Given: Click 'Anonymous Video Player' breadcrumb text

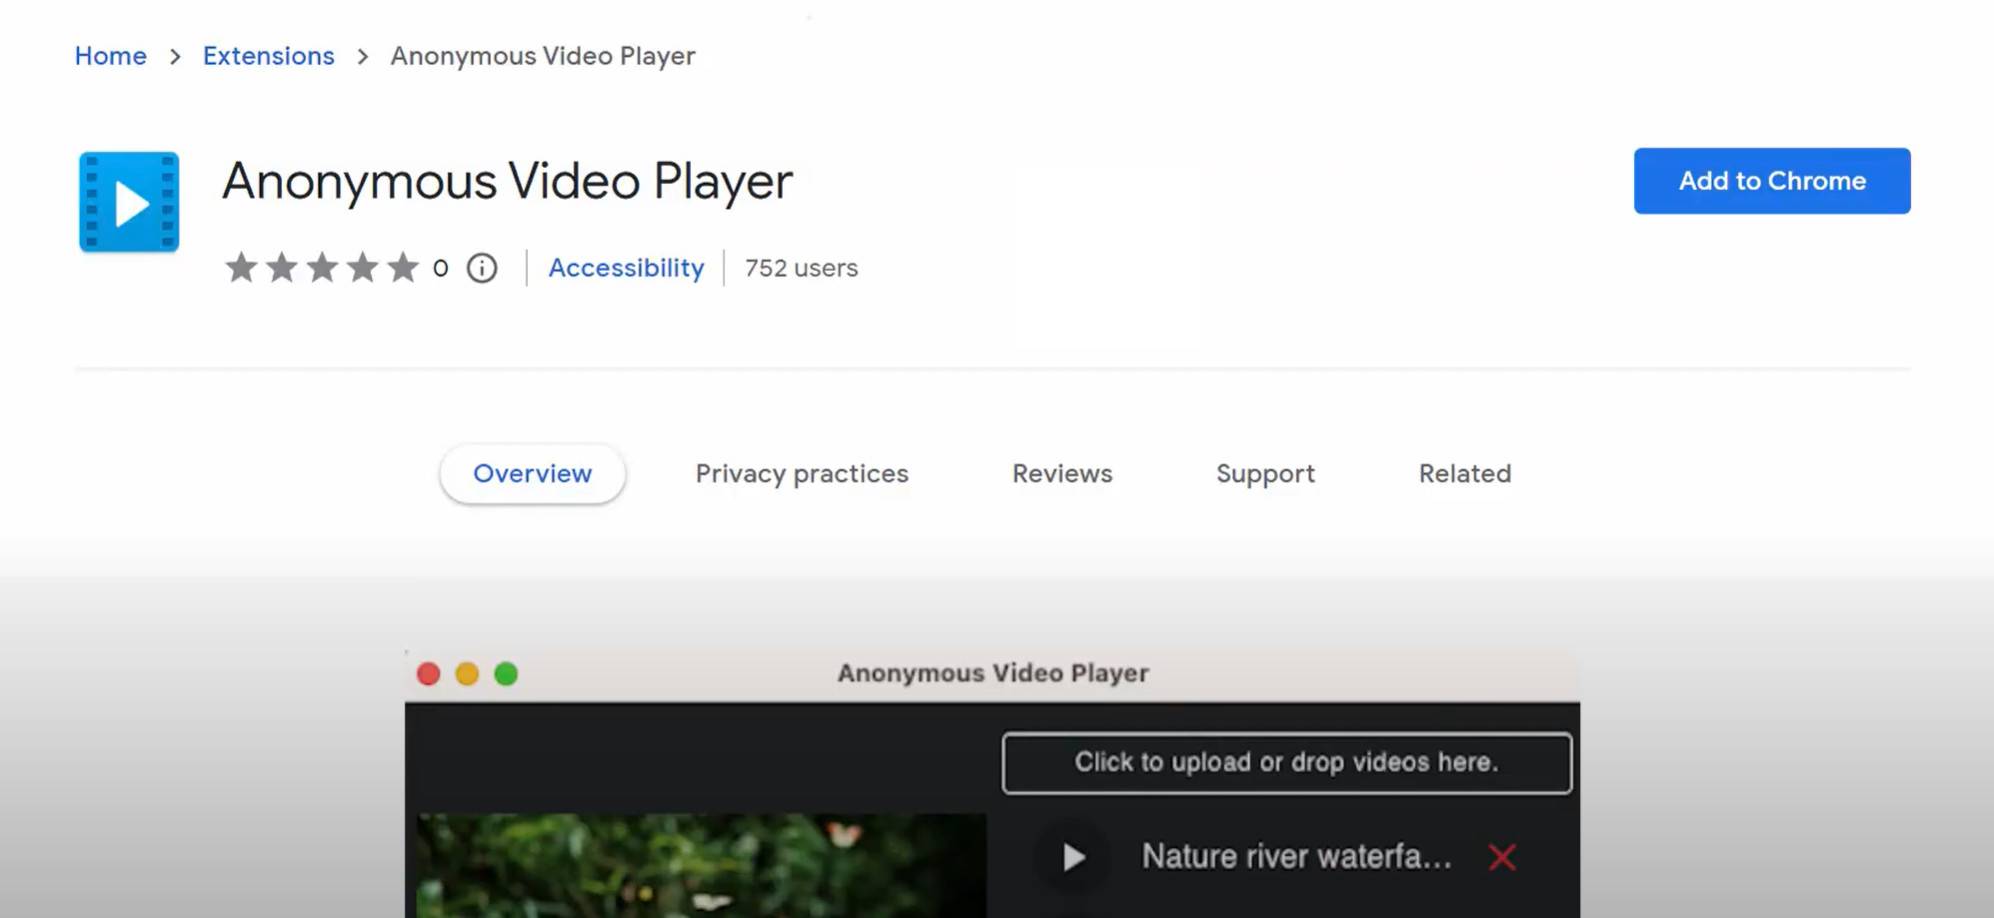Looking at the screenshot, I should [543, 56].
